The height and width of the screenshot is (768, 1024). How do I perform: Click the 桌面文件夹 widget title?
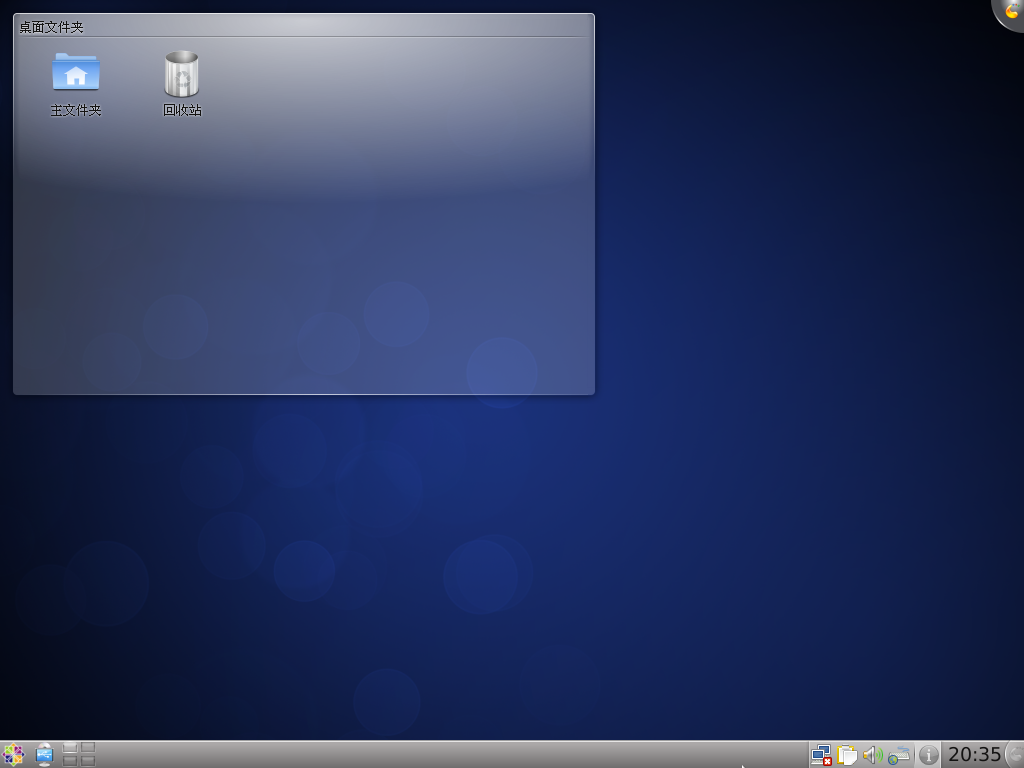52,27
